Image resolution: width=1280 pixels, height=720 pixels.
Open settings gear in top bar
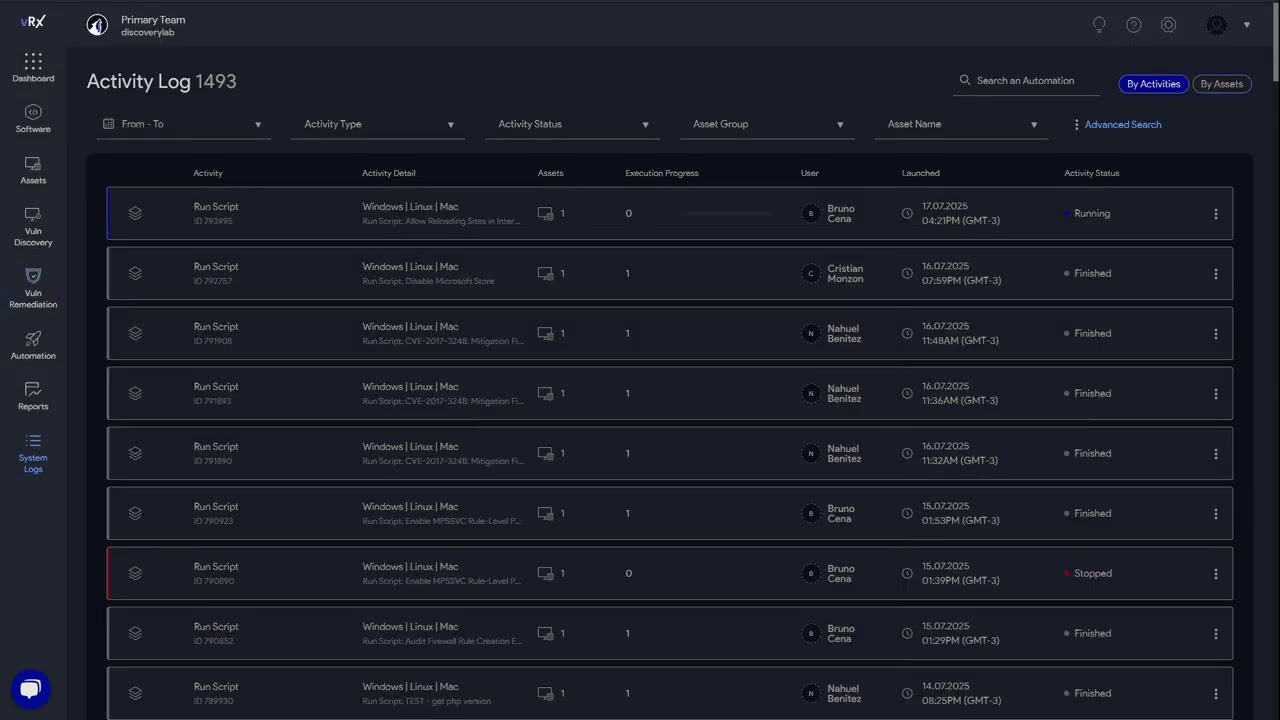click(x=1168, y=25)
